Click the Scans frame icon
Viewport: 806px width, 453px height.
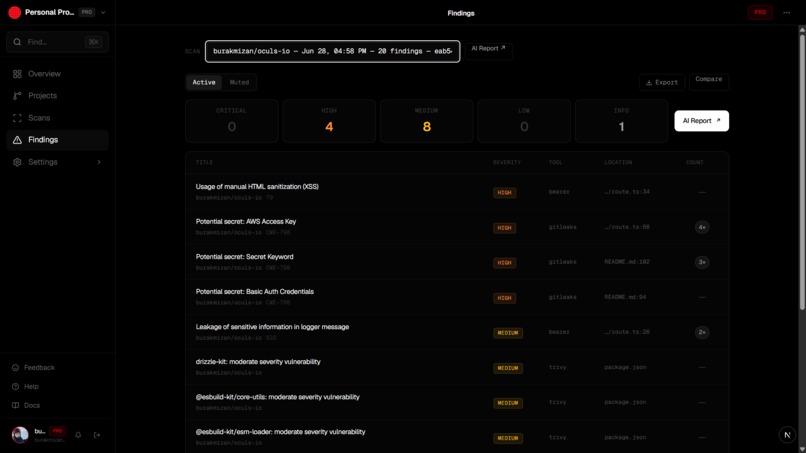[17, 118]
